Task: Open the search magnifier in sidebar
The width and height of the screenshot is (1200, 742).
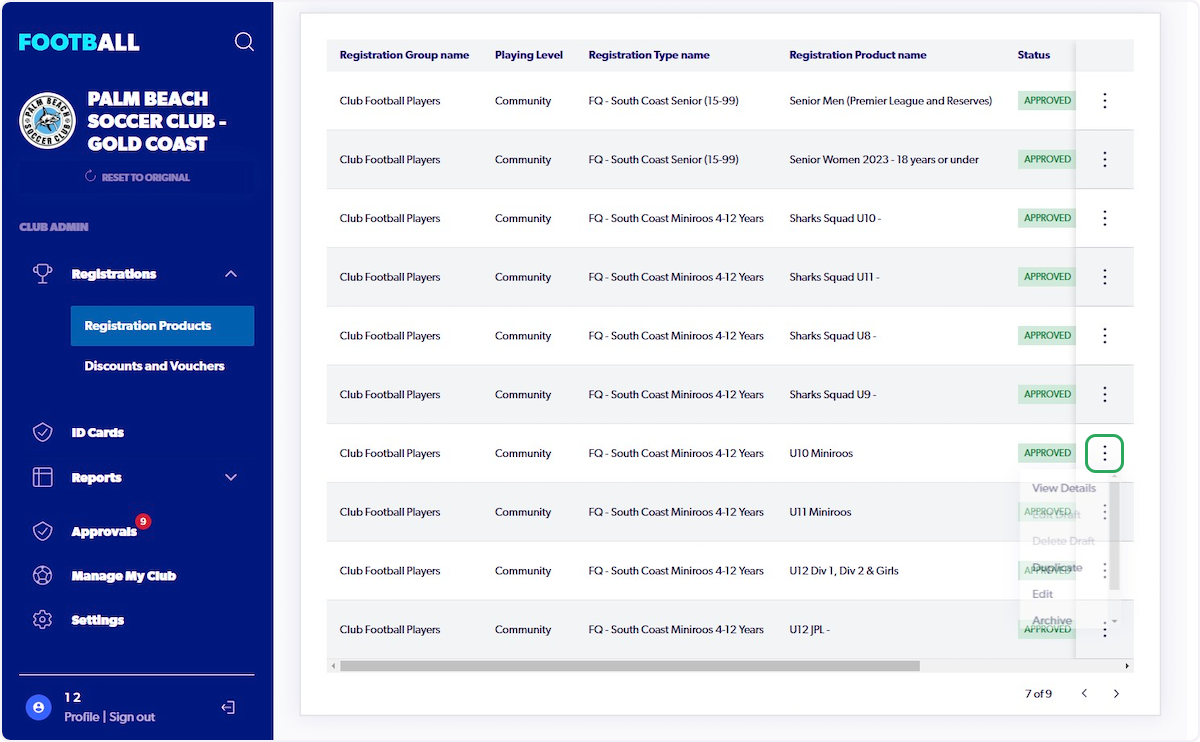Action: point(244,42)
